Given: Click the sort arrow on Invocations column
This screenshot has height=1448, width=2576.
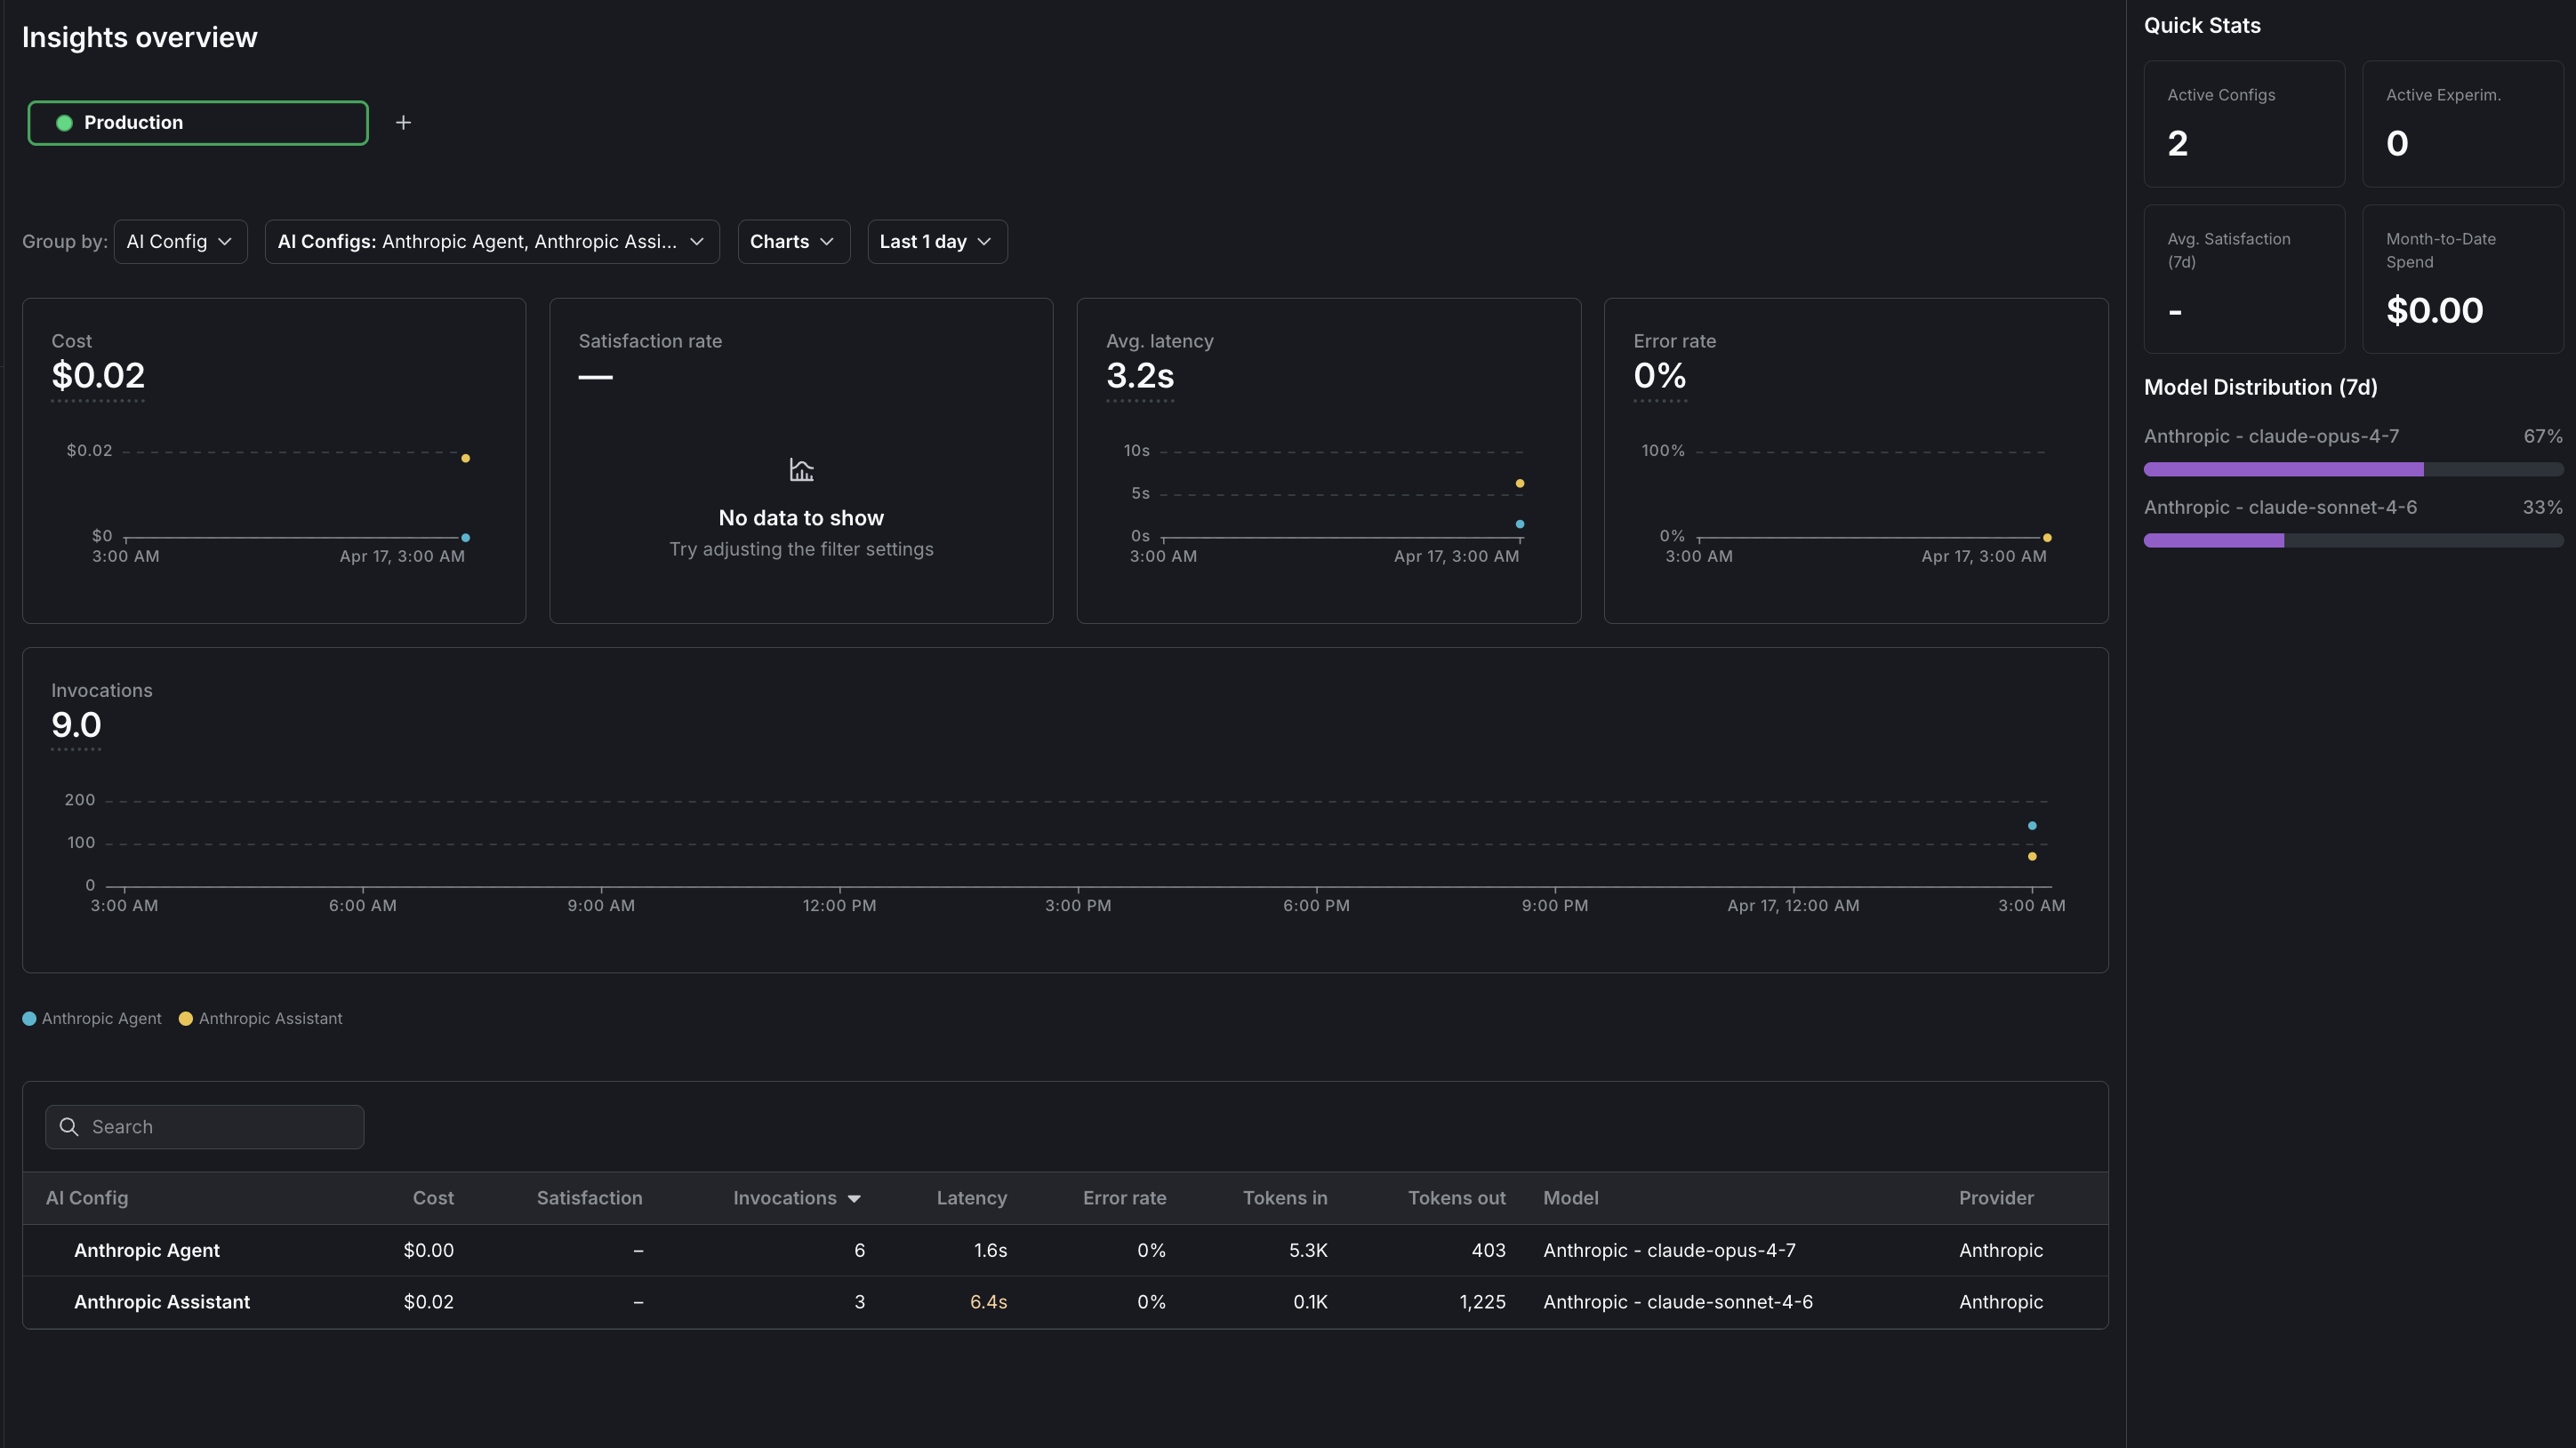Looking at the screenshot, I should (855, 1198).
